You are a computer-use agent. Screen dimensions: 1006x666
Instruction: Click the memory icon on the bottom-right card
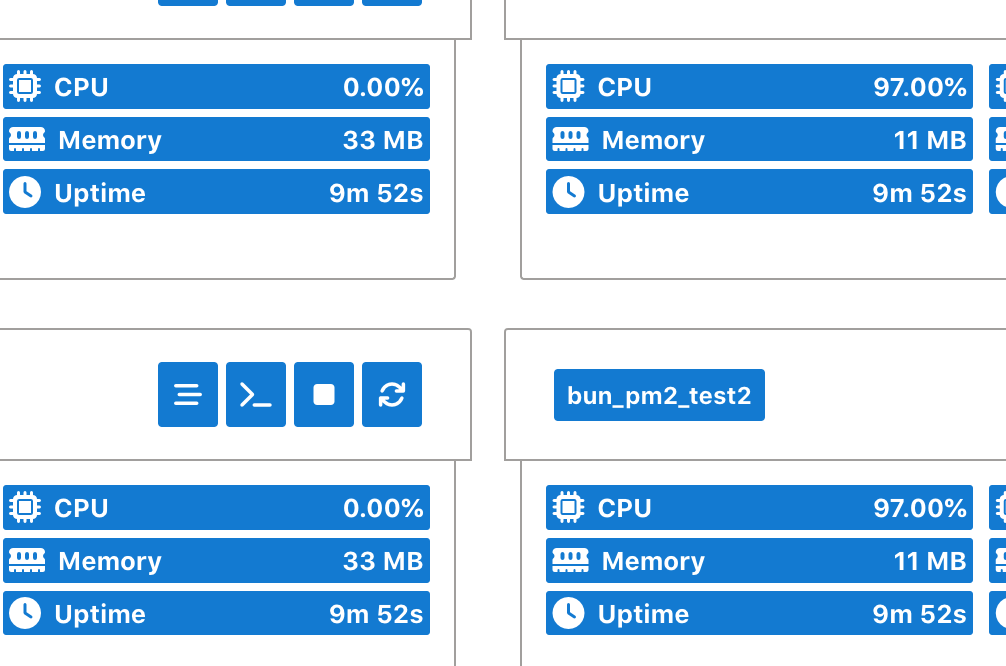[568, 560]
